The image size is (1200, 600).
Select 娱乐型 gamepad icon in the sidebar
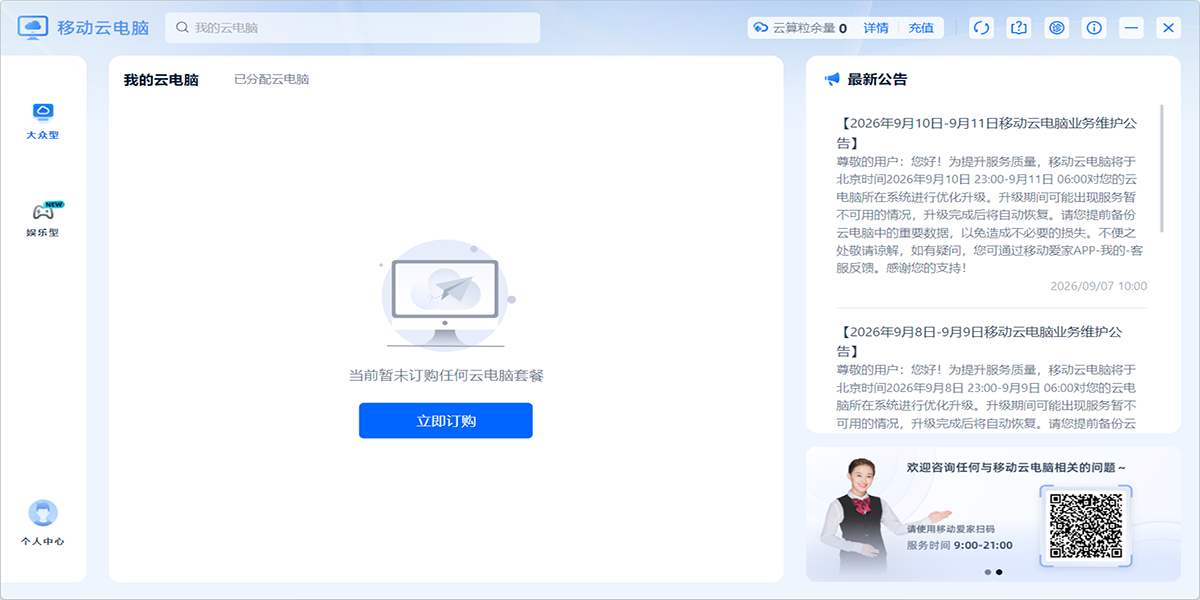point(43,212)
